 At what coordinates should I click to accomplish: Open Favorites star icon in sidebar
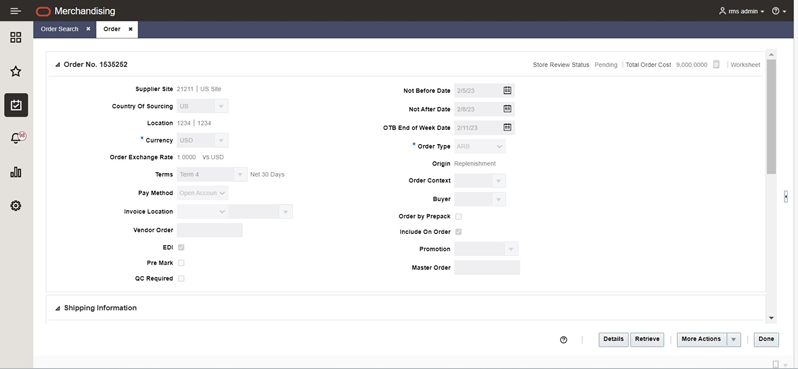point(16,71)
